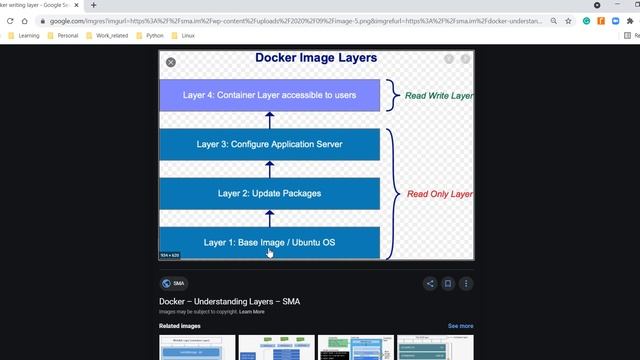The width and height of the screenshot is (640, 360).
Task: Open the second related image thumbnail
Action: coord(277,347)
